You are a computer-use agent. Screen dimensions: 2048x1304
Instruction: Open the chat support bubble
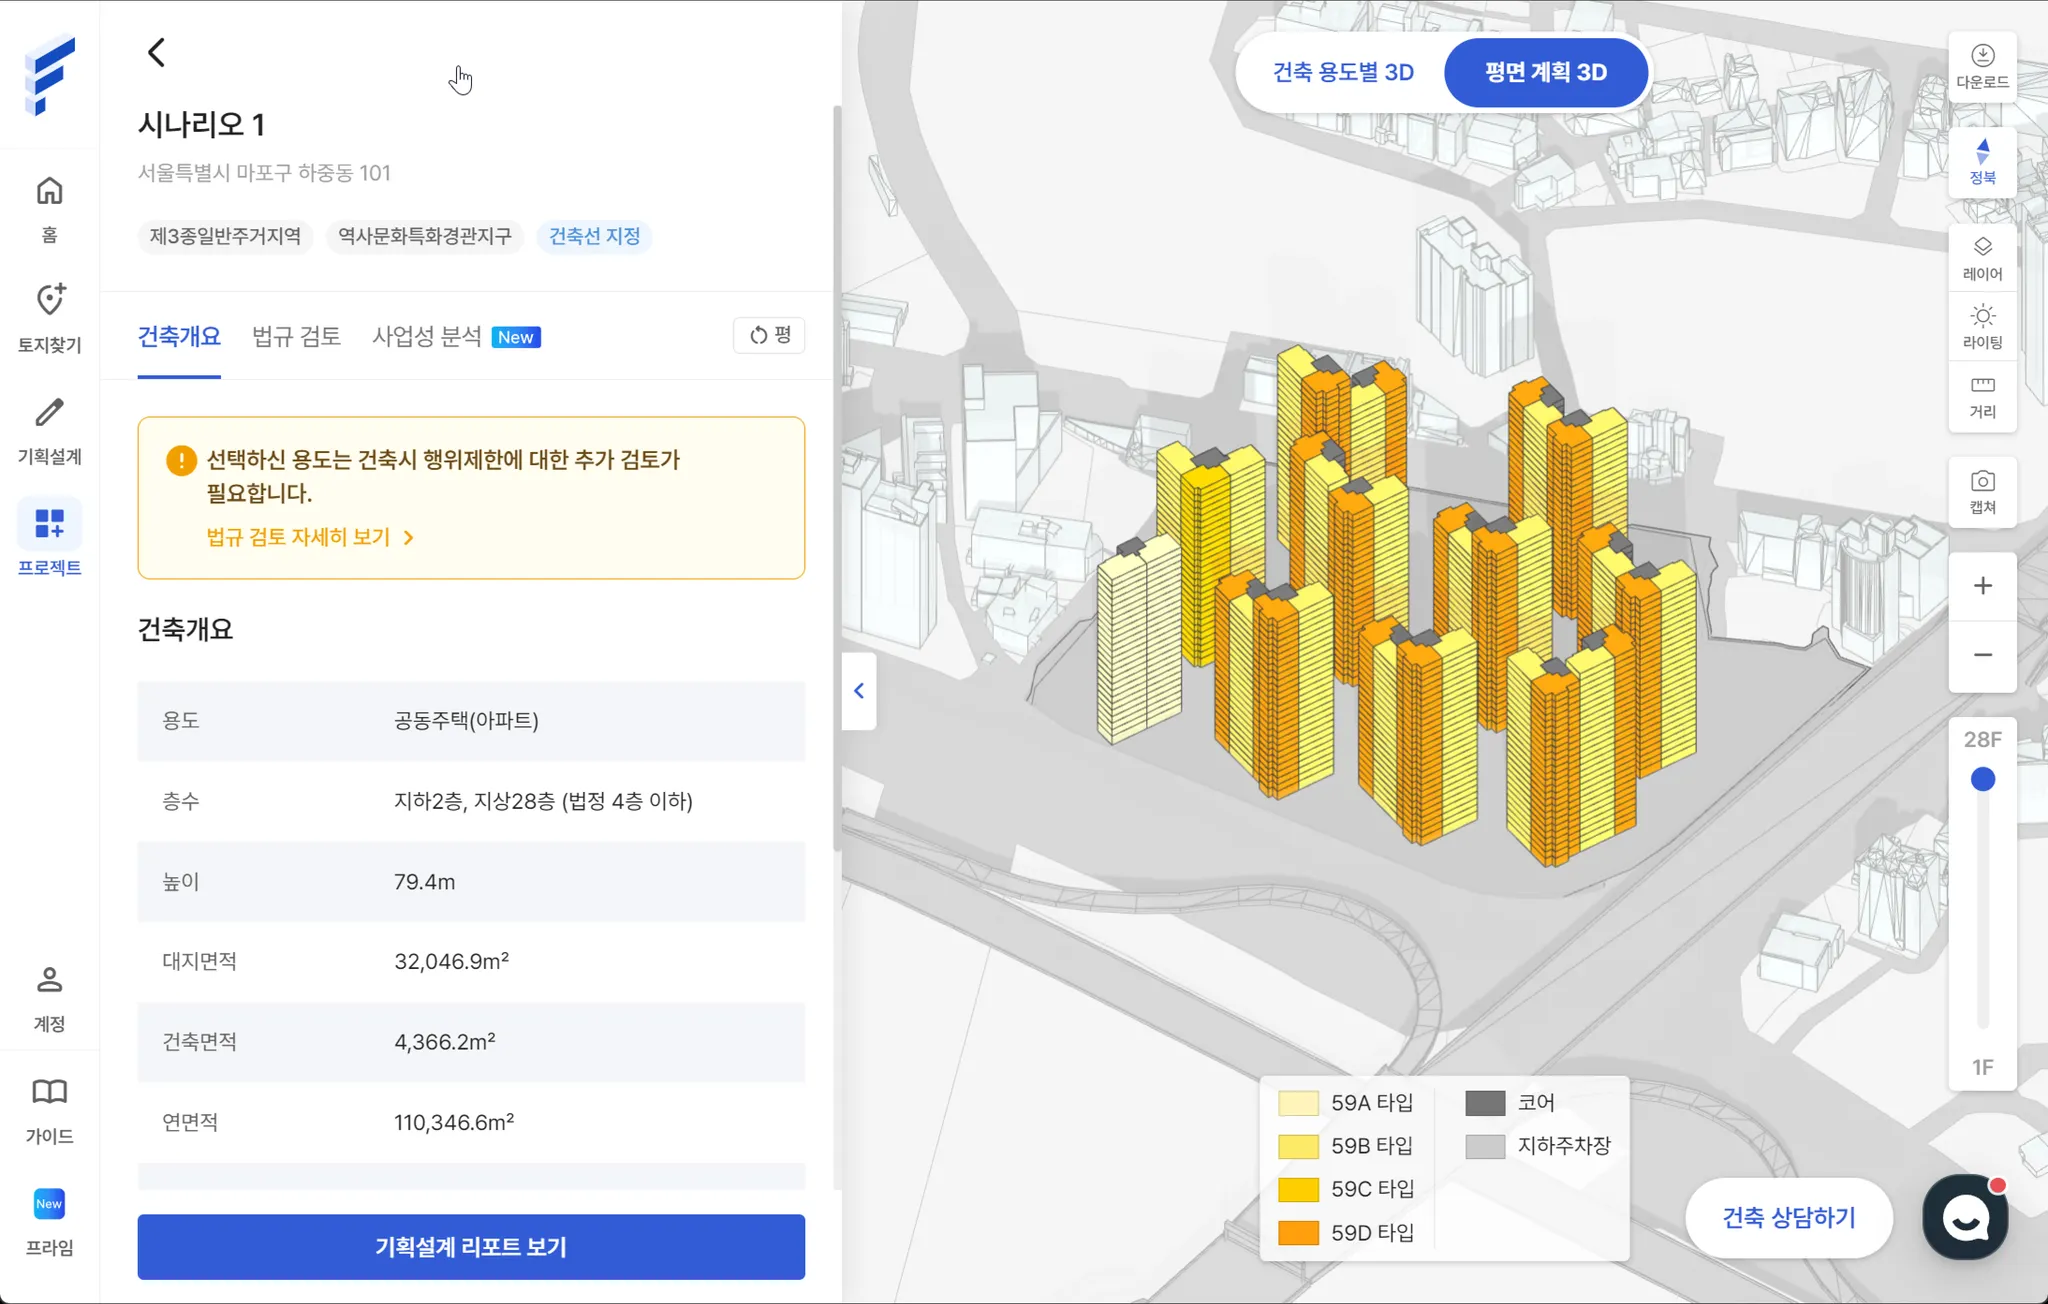1965,1217
